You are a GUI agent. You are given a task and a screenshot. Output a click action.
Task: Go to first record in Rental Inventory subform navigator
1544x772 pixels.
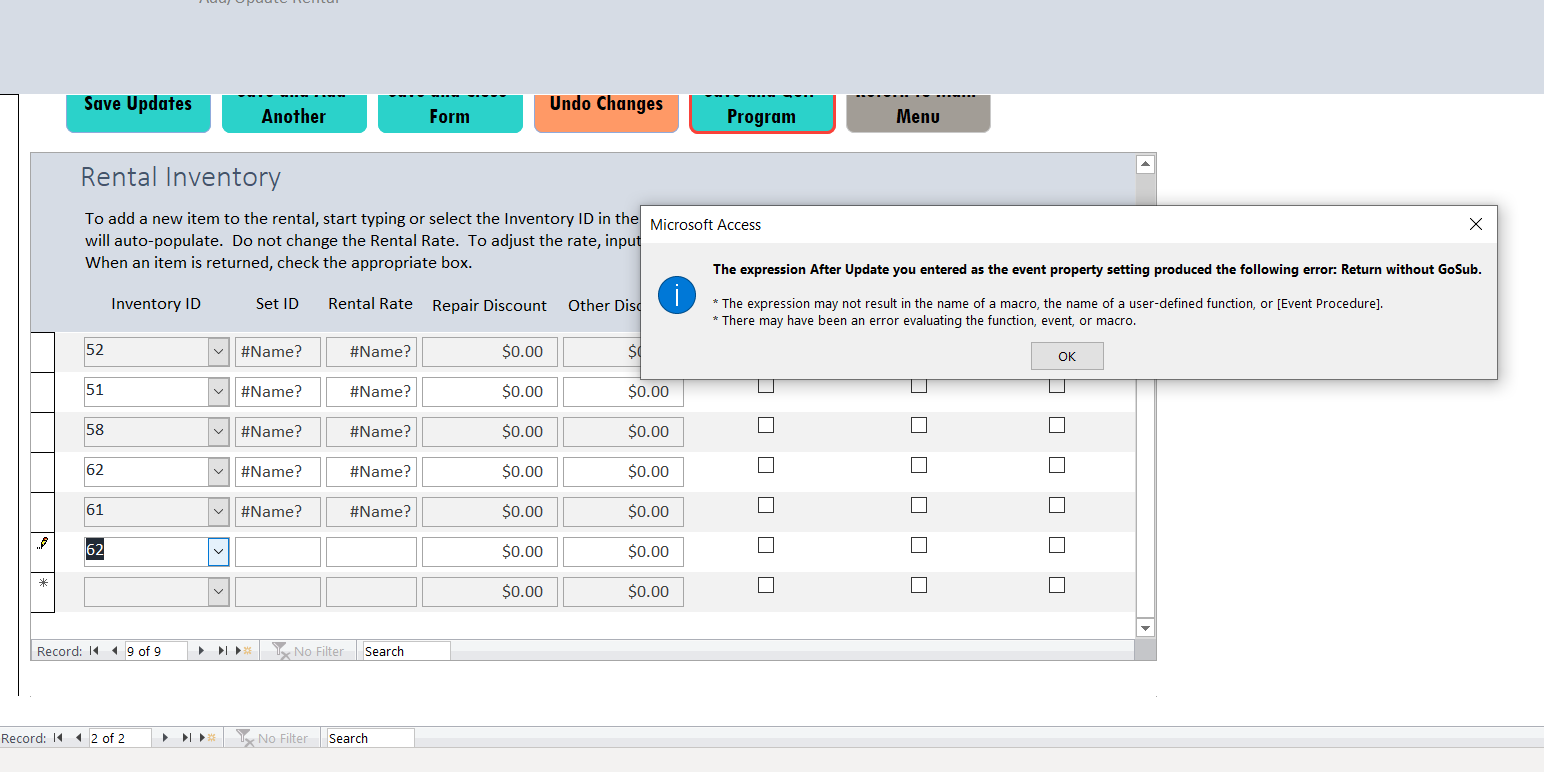(94, 651)
